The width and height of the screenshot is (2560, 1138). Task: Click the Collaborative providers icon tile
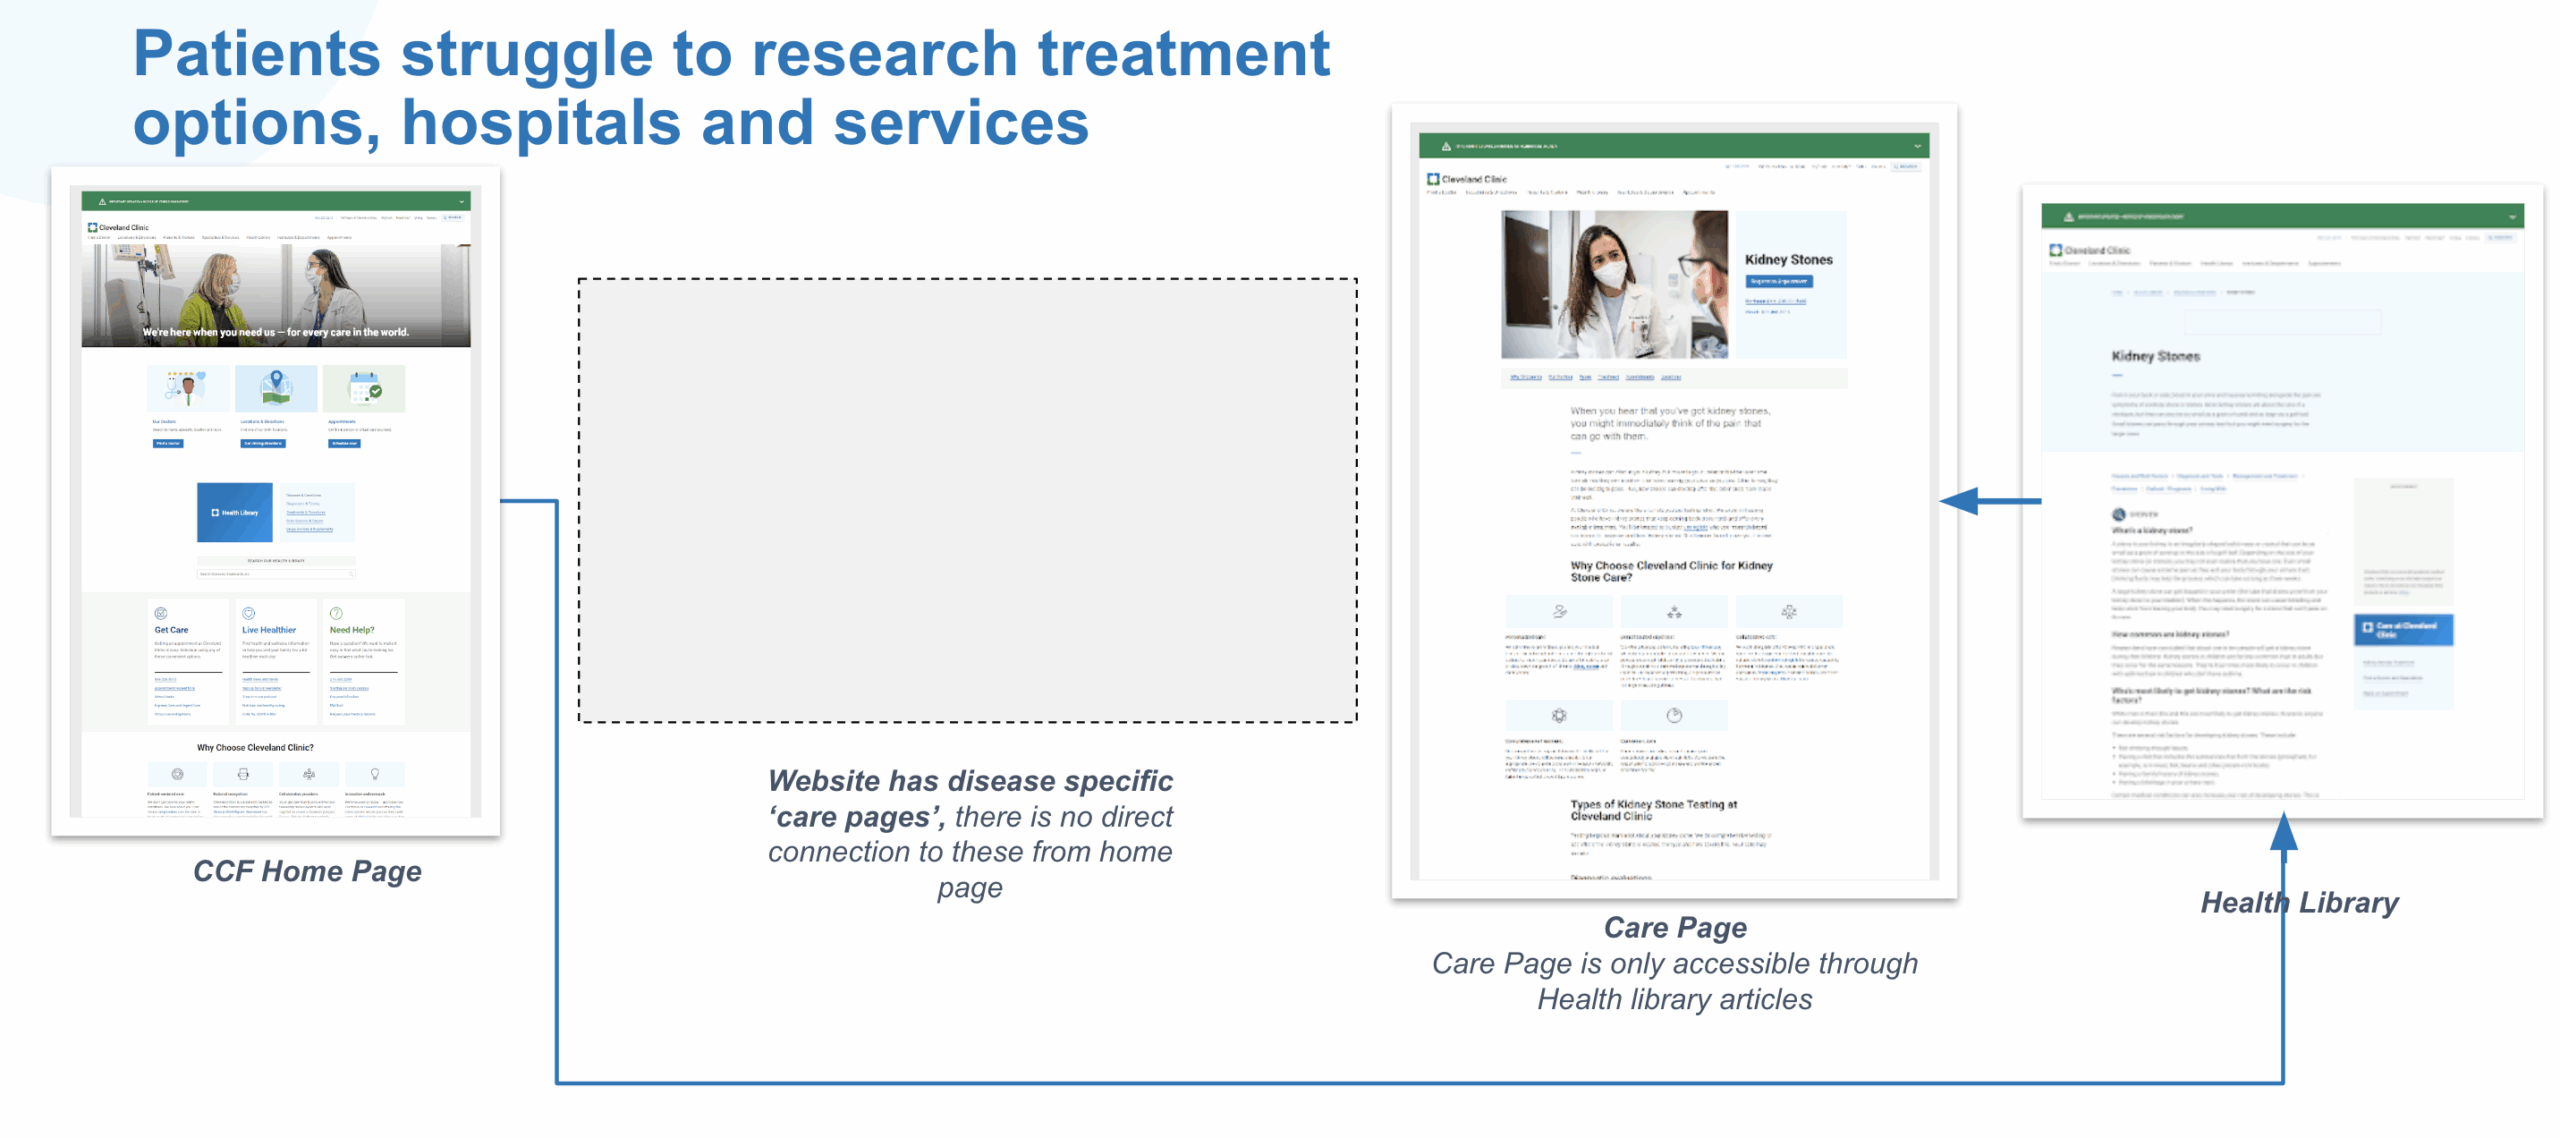pyautogui.click(x=309, y=774)
